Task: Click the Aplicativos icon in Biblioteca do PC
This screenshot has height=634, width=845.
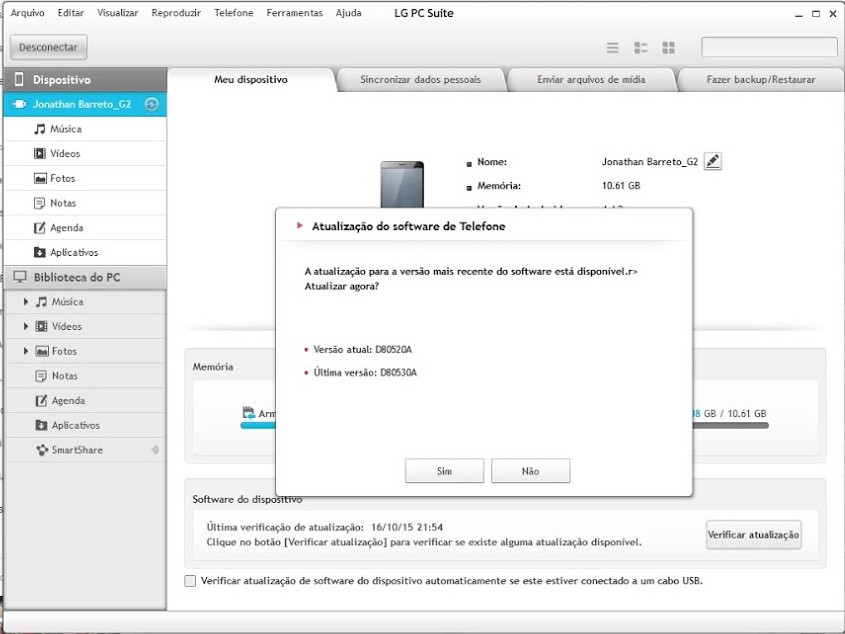Action: 41,425
